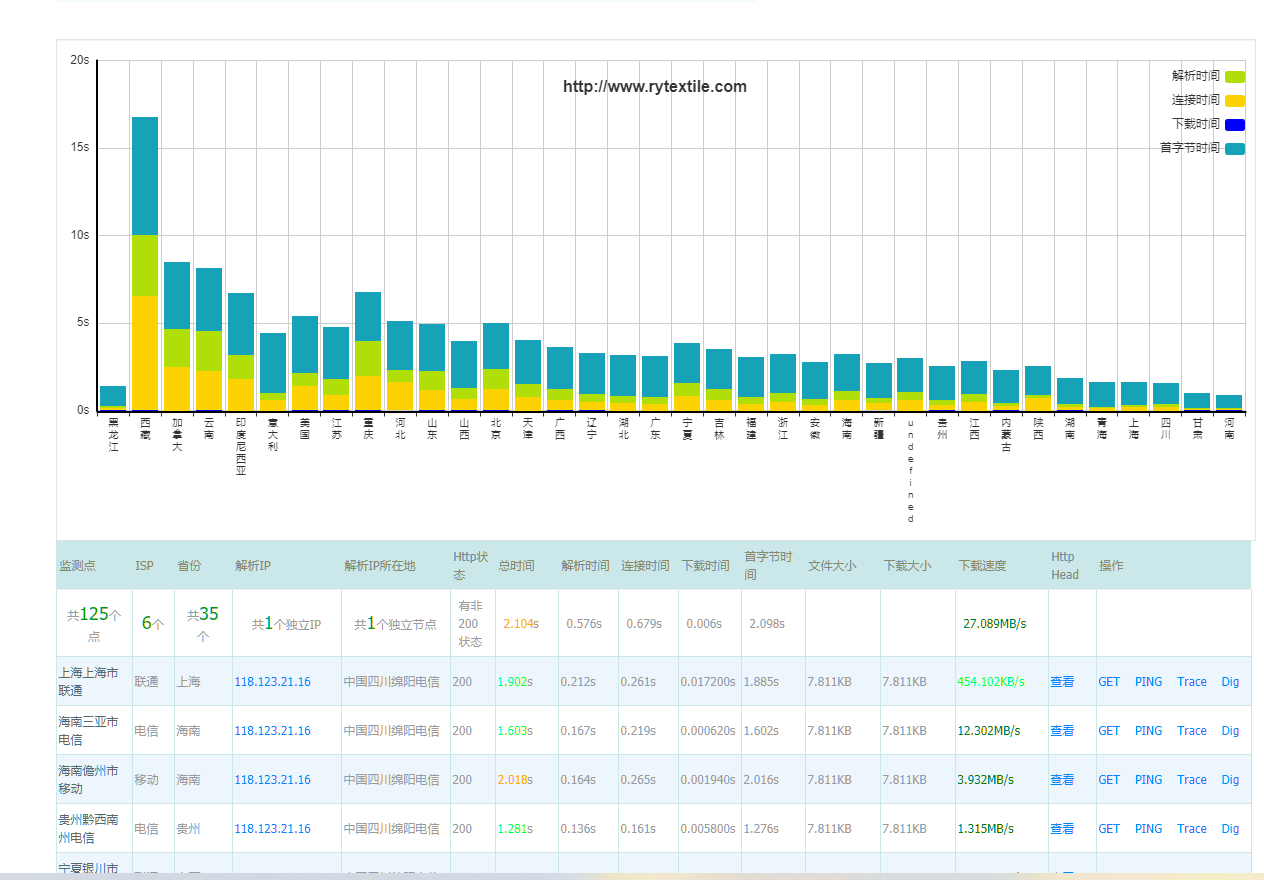Click the chart title http://www.rytextile.com

pyautogui.click(x=654, y=87)
